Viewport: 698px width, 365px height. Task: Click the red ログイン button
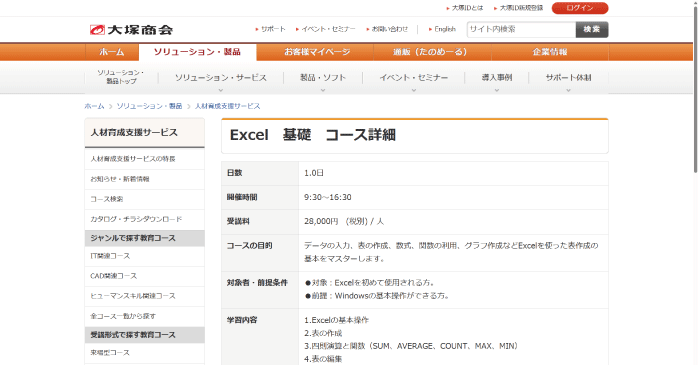point(580,8)
